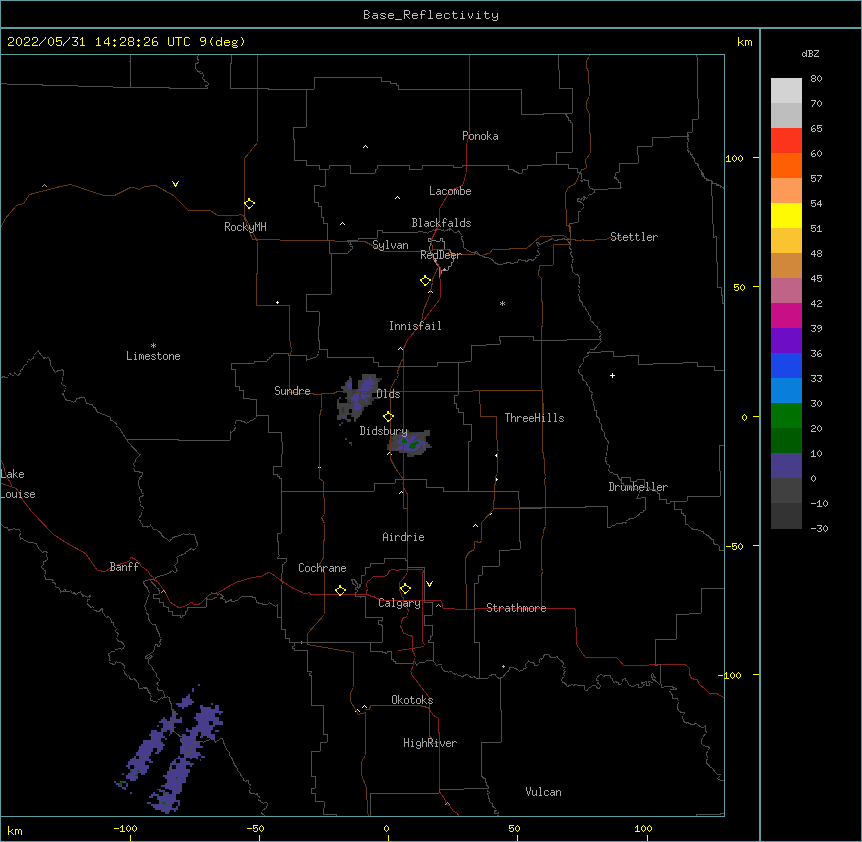Click the RedDeer city label
This screenshot has height=842, width=862.
[x=440, y=254]
